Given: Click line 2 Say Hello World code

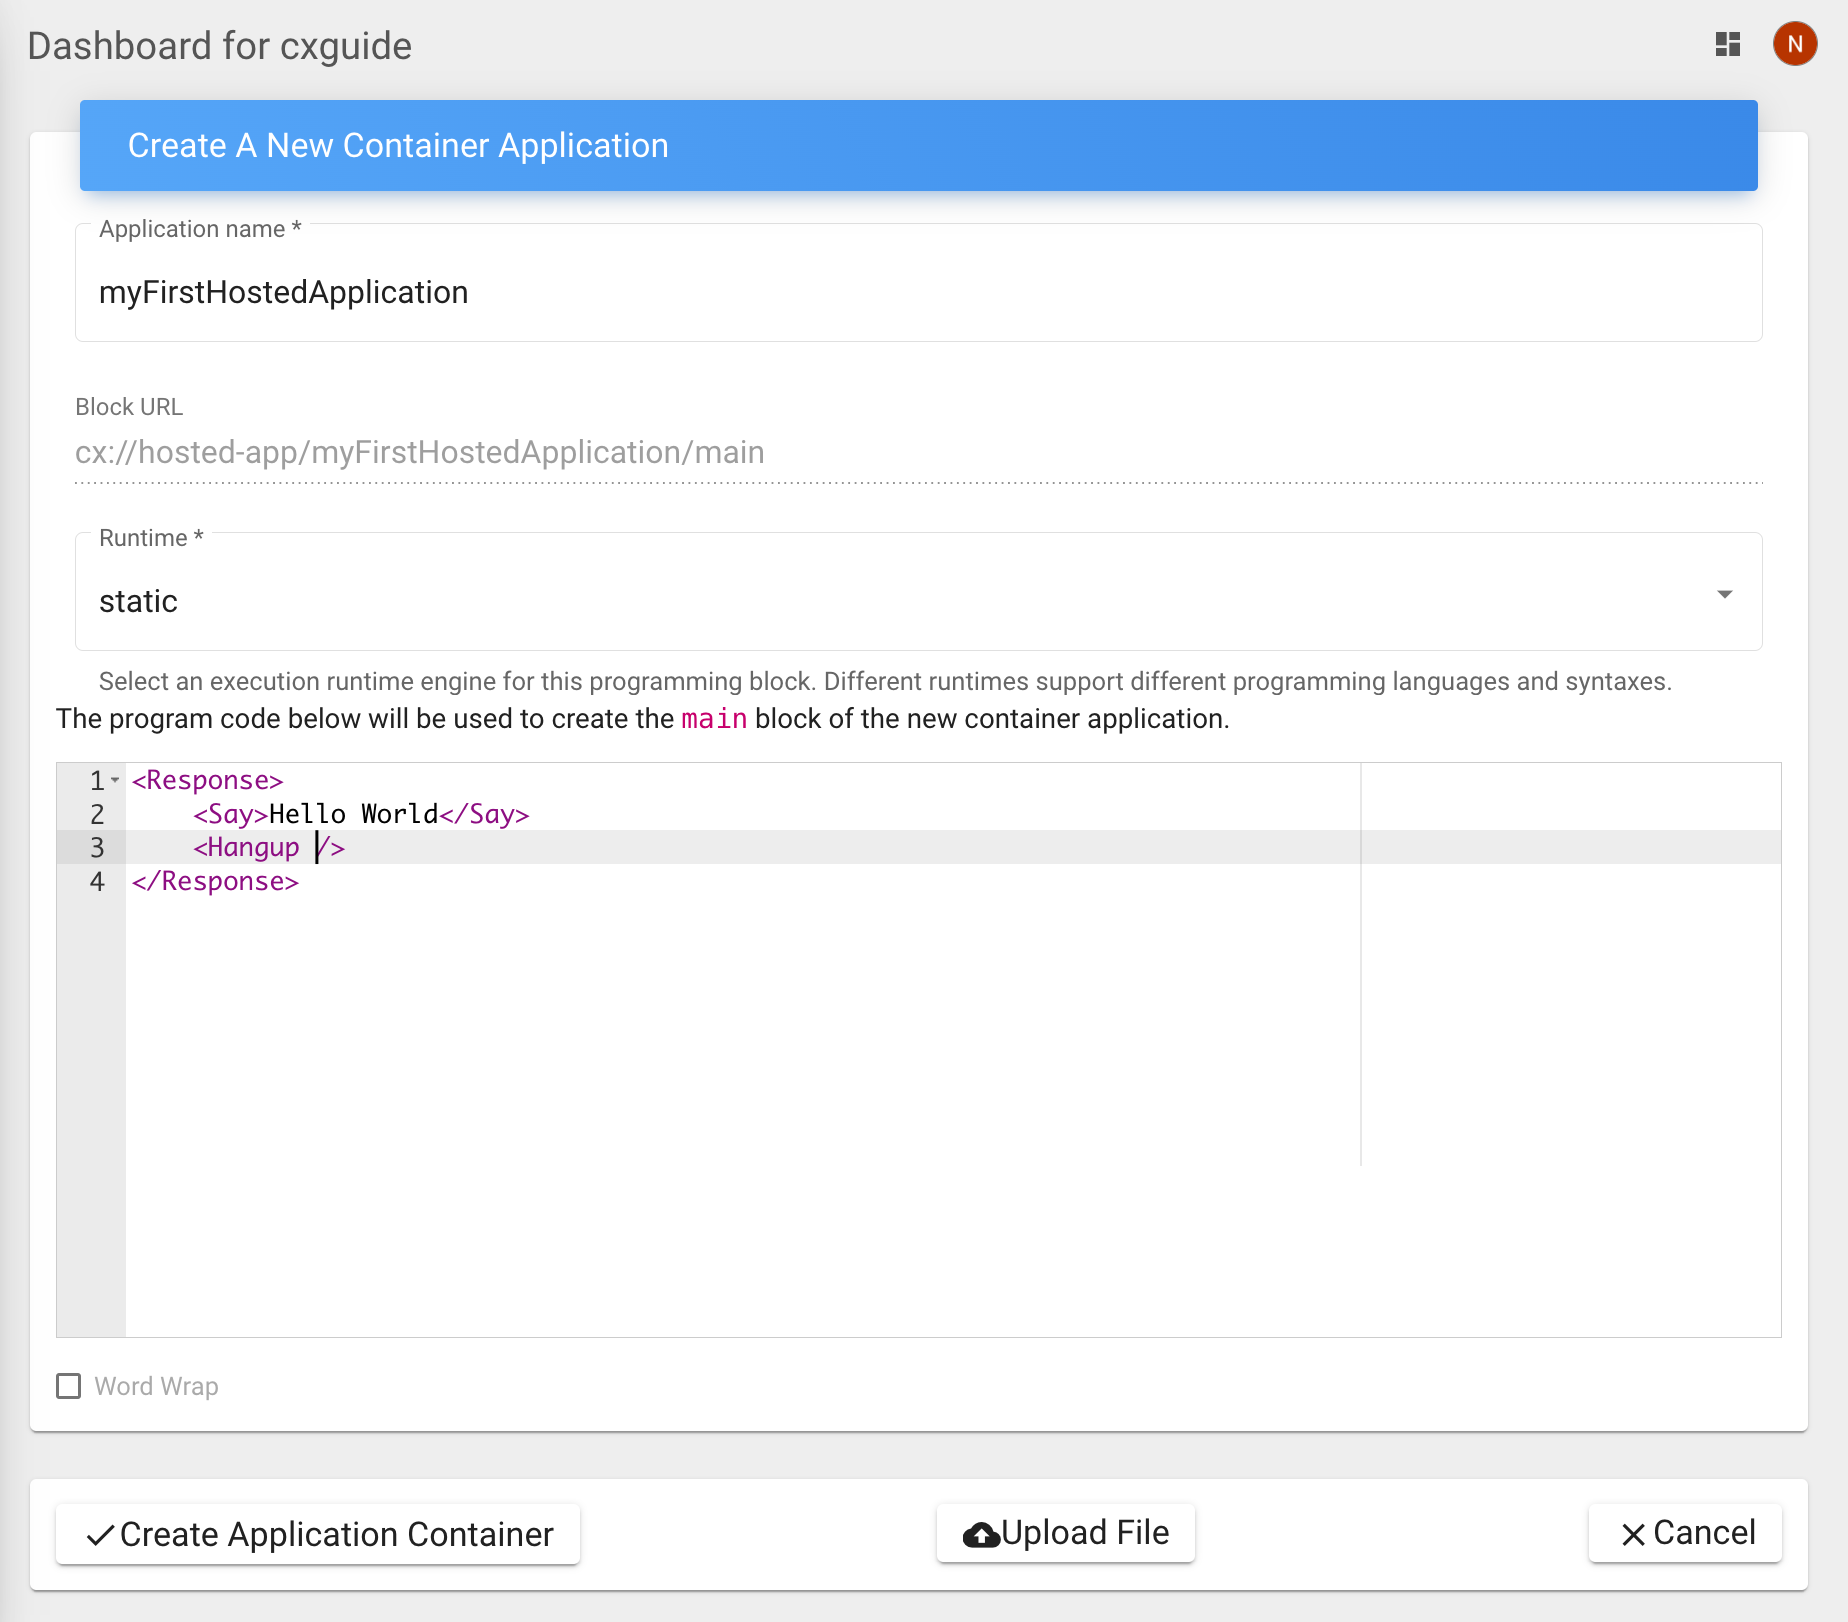Looking at the screenshot, I should click(x=360, y=814).
